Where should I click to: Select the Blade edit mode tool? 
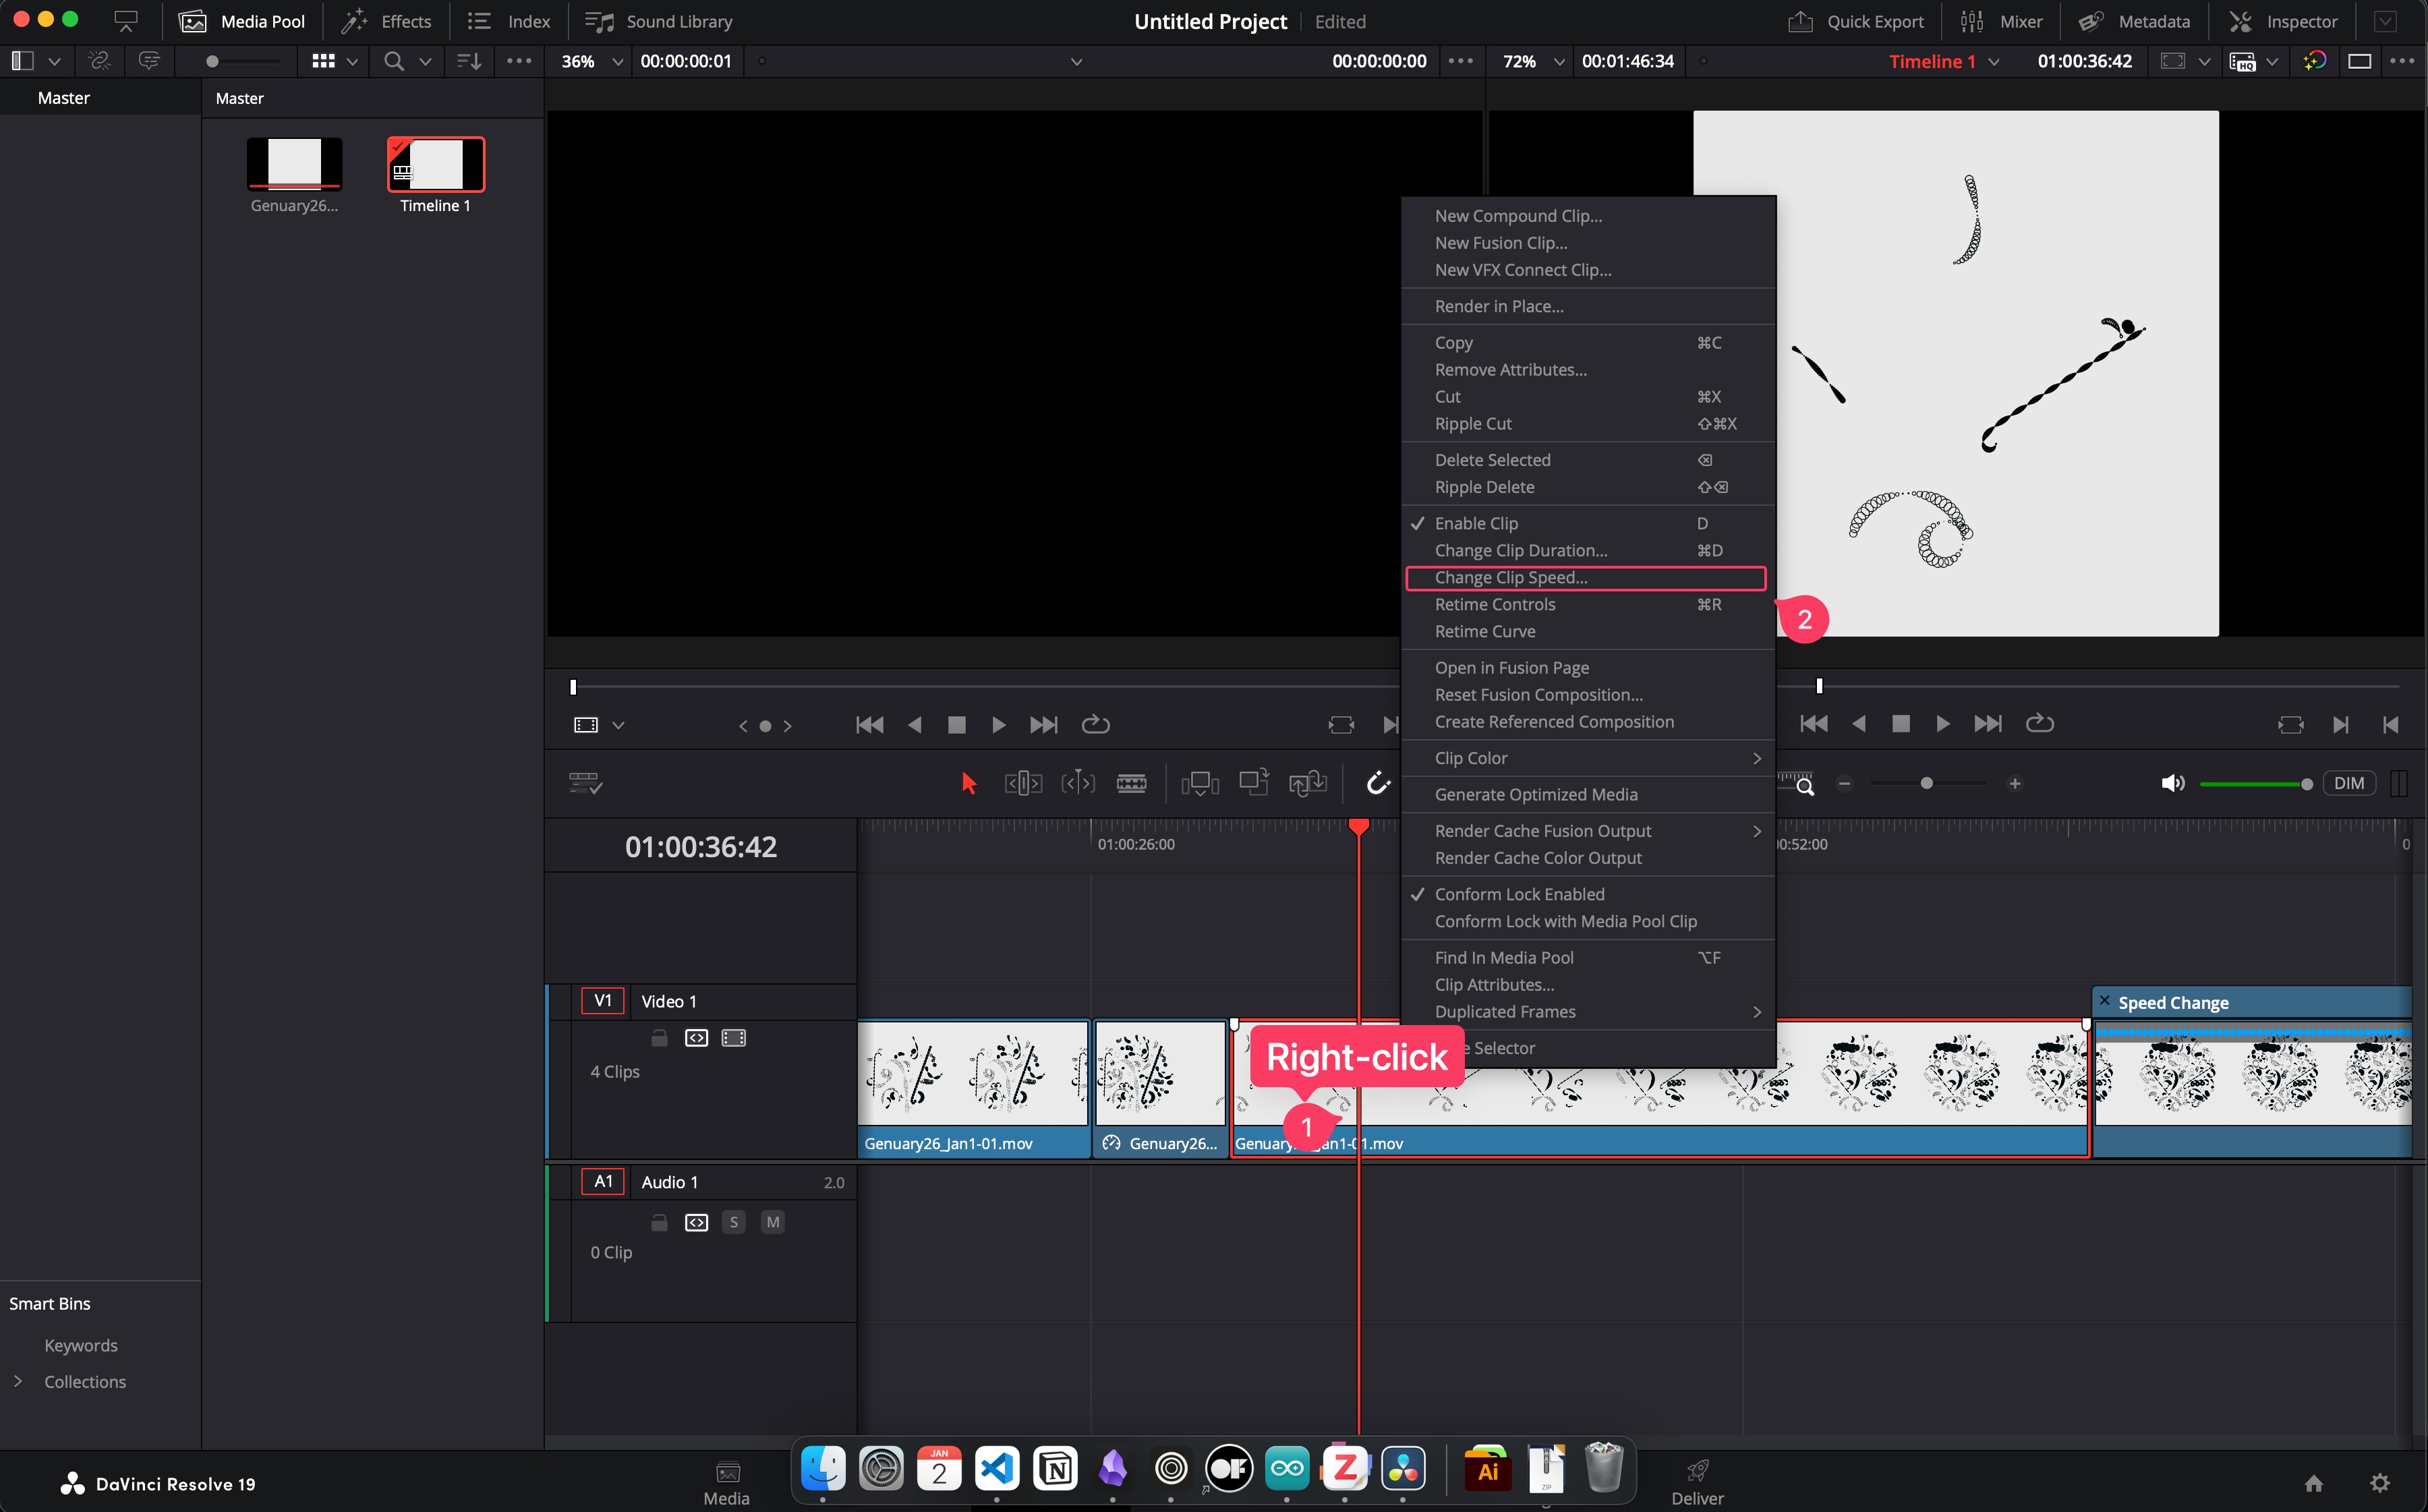click(1131, 783)
